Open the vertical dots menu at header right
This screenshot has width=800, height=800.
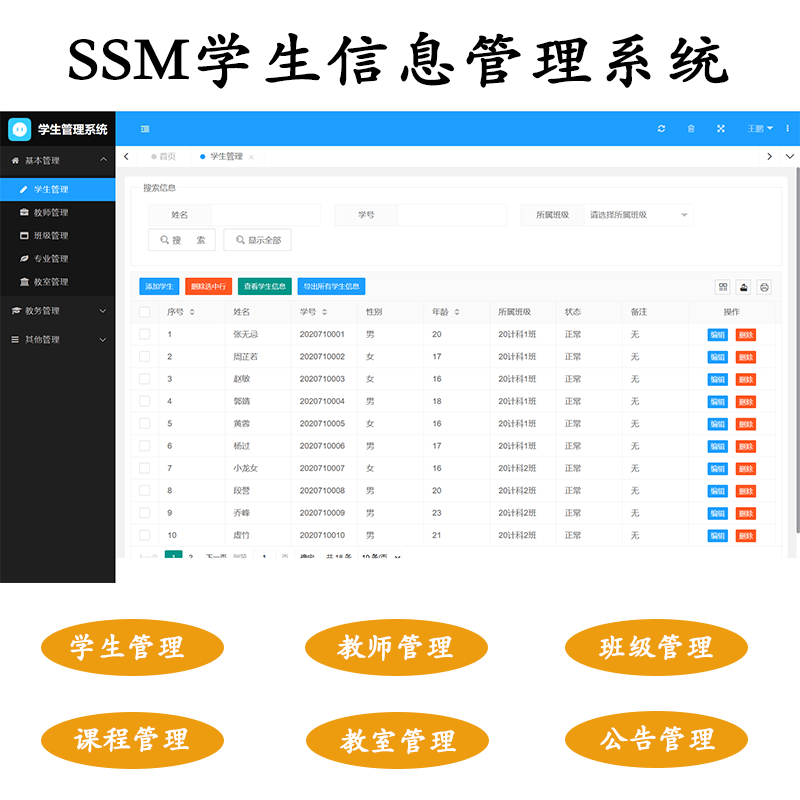[x=786, y=129]
